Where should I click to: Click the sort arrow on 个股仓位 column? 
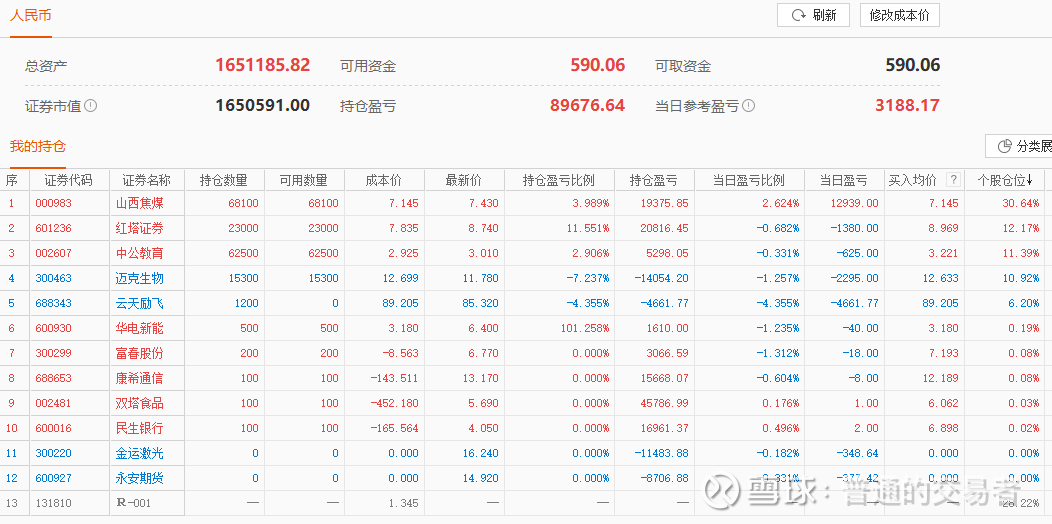pos(1030,180)
